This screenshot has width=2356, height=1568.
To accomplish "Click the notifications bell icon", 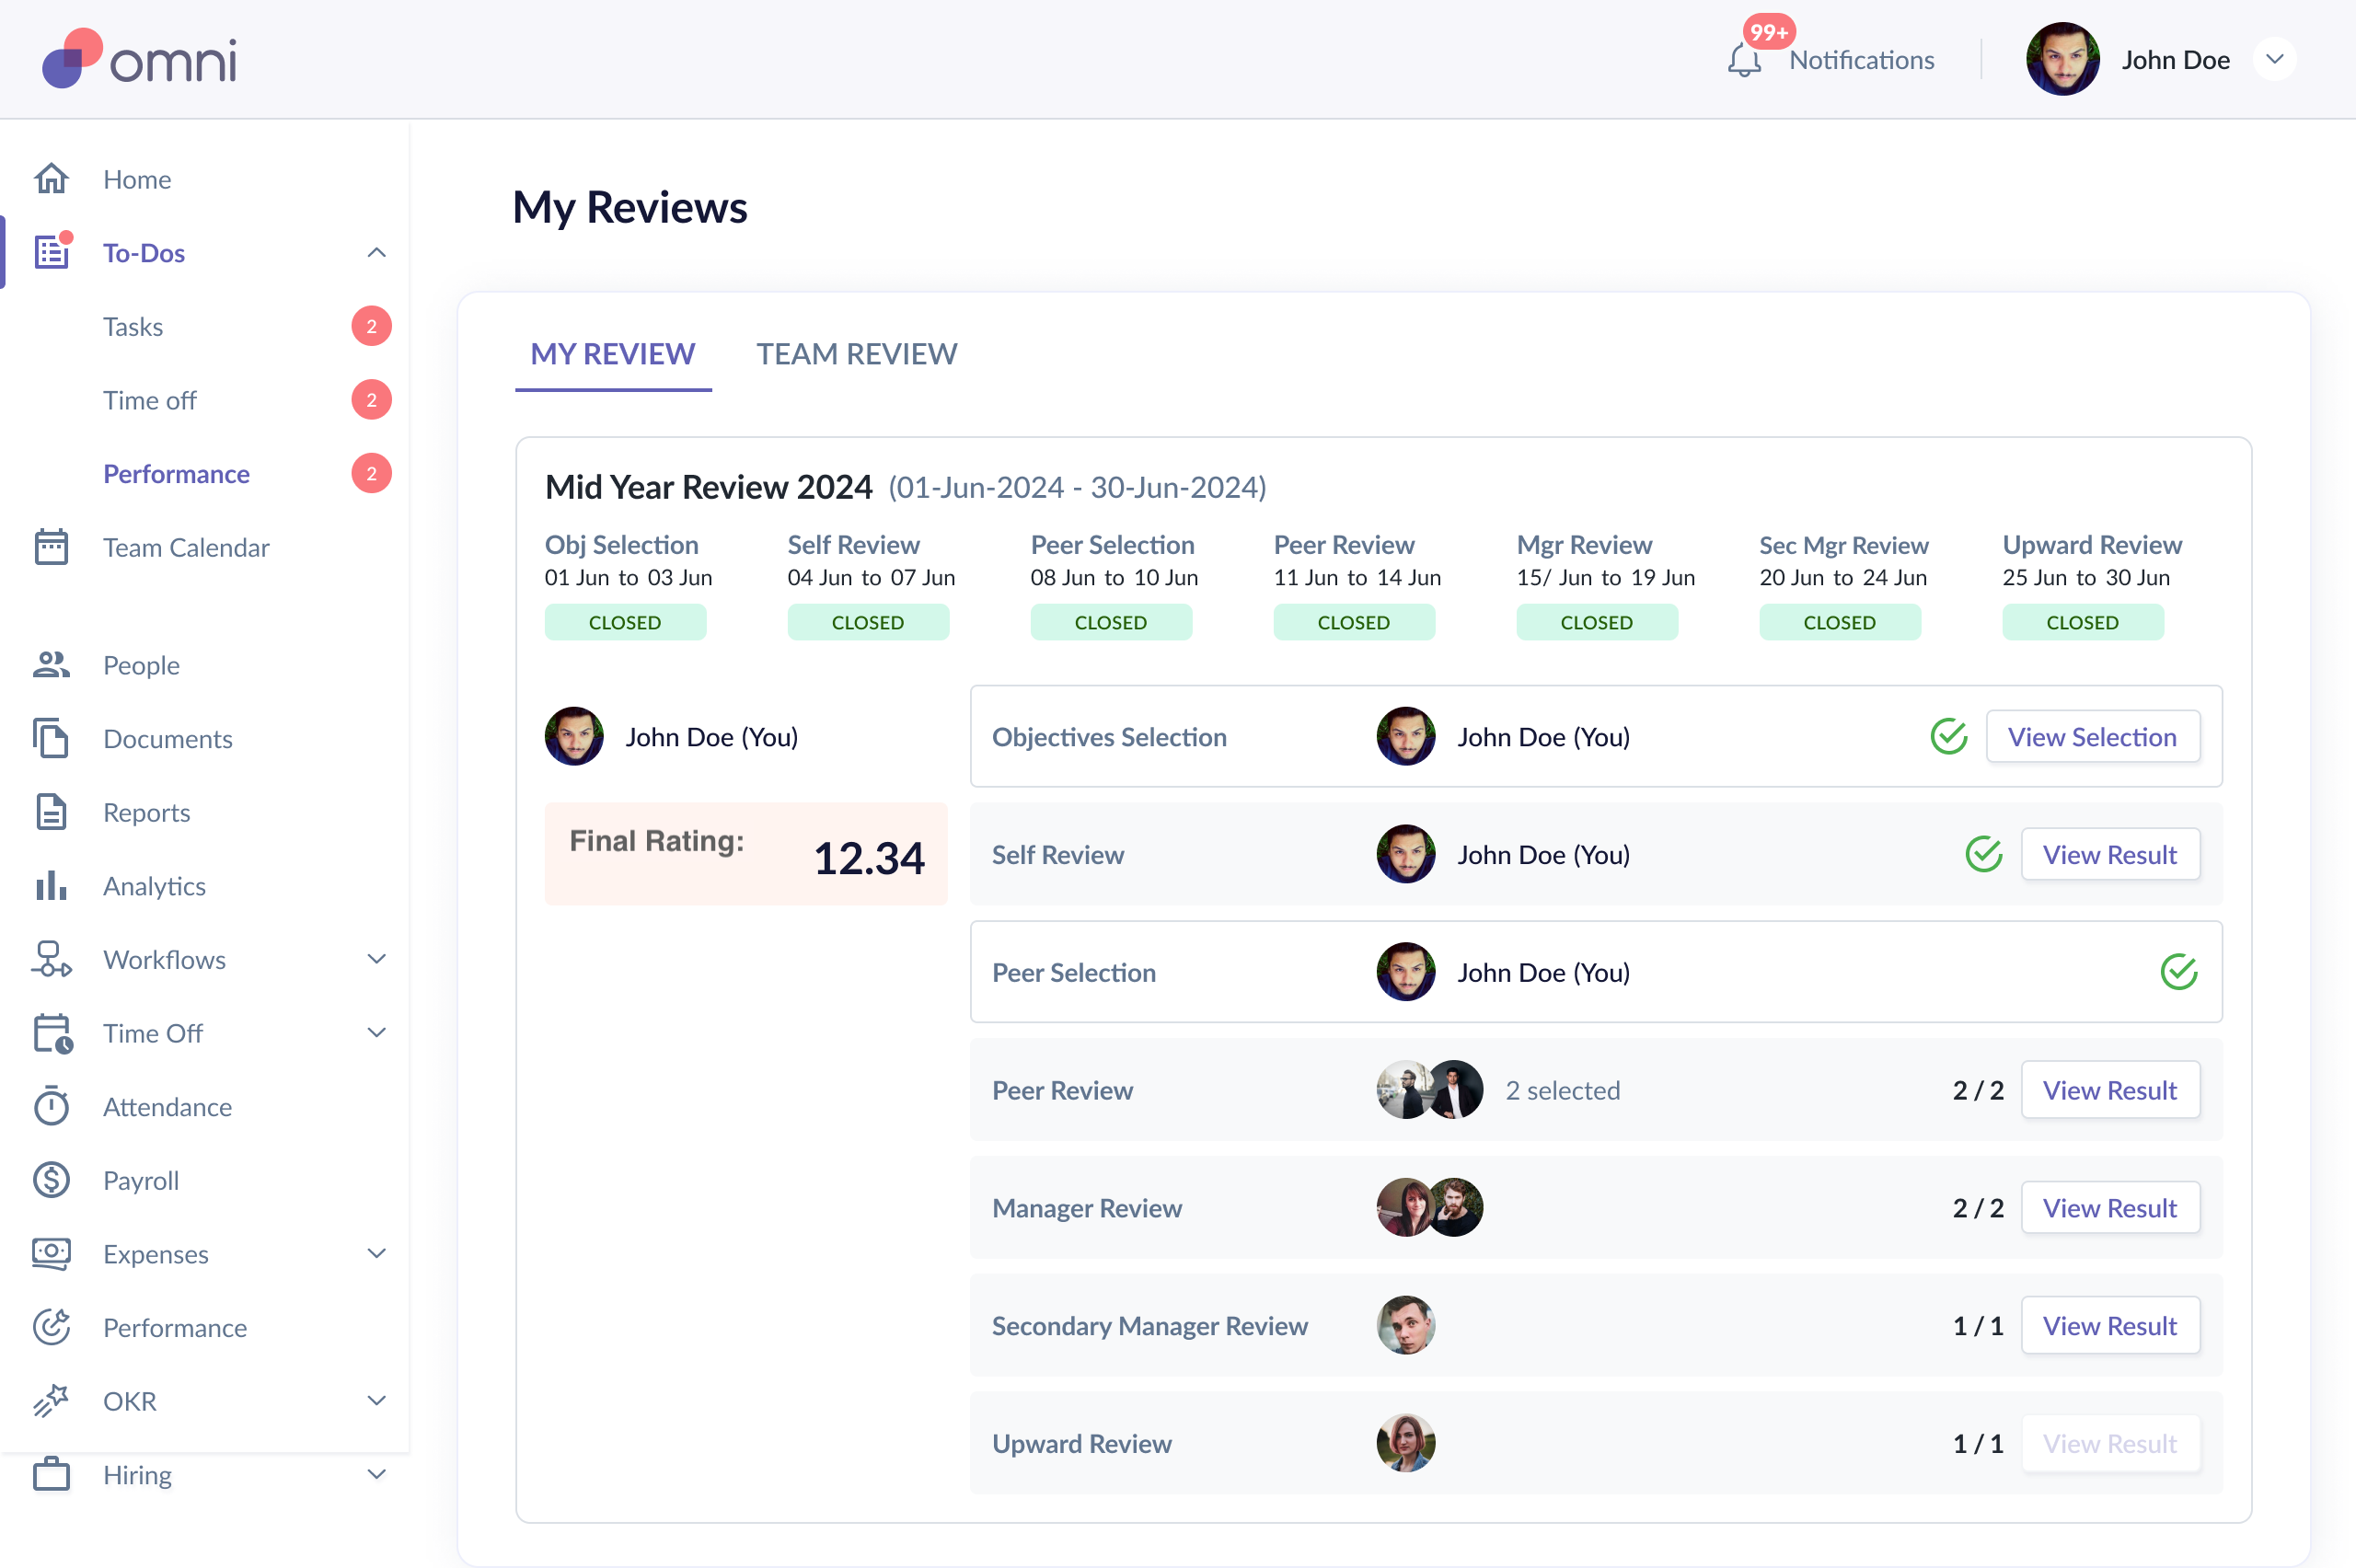I will [x=1743, y=60].
